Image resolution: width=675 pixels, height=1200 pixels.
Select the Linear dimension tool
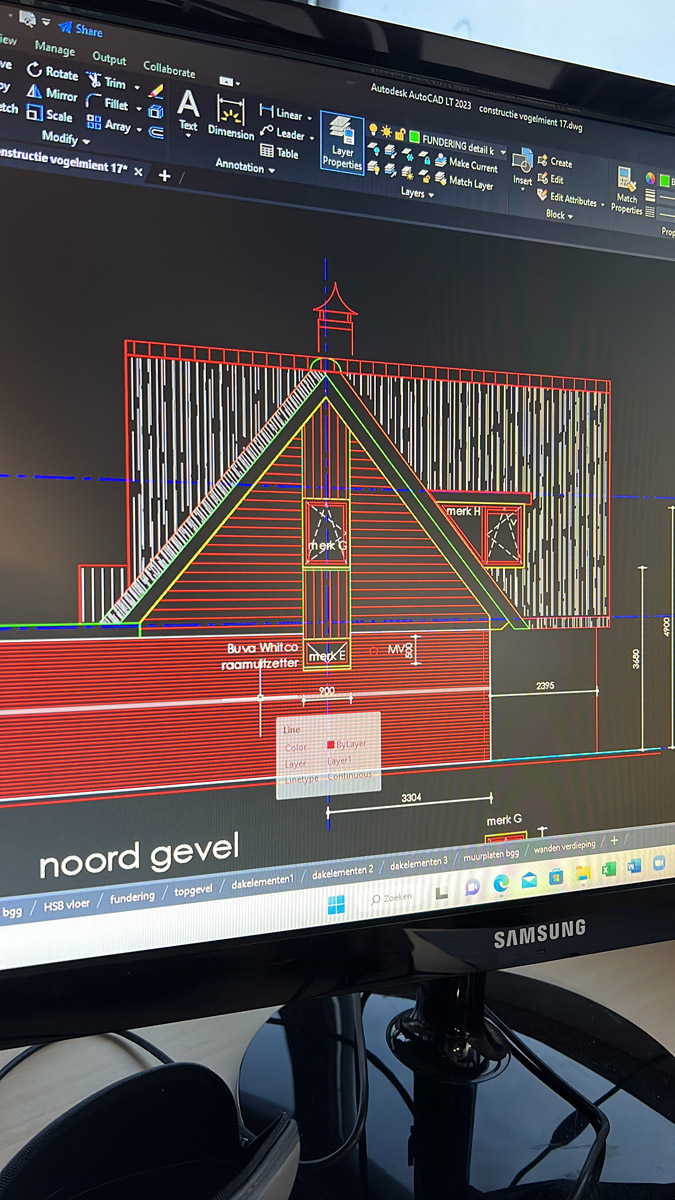(x=281, y=114)
